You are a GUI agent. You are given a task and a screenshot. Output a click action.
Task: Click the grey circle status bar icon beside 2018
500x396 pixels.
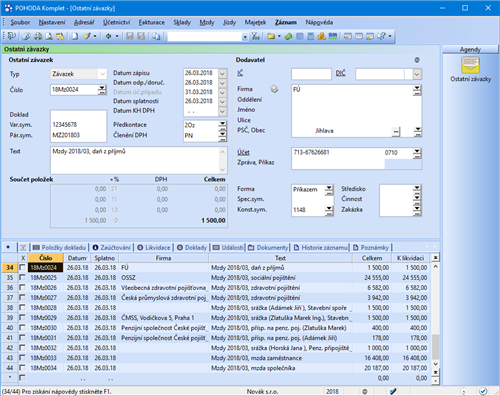[365, 391]
